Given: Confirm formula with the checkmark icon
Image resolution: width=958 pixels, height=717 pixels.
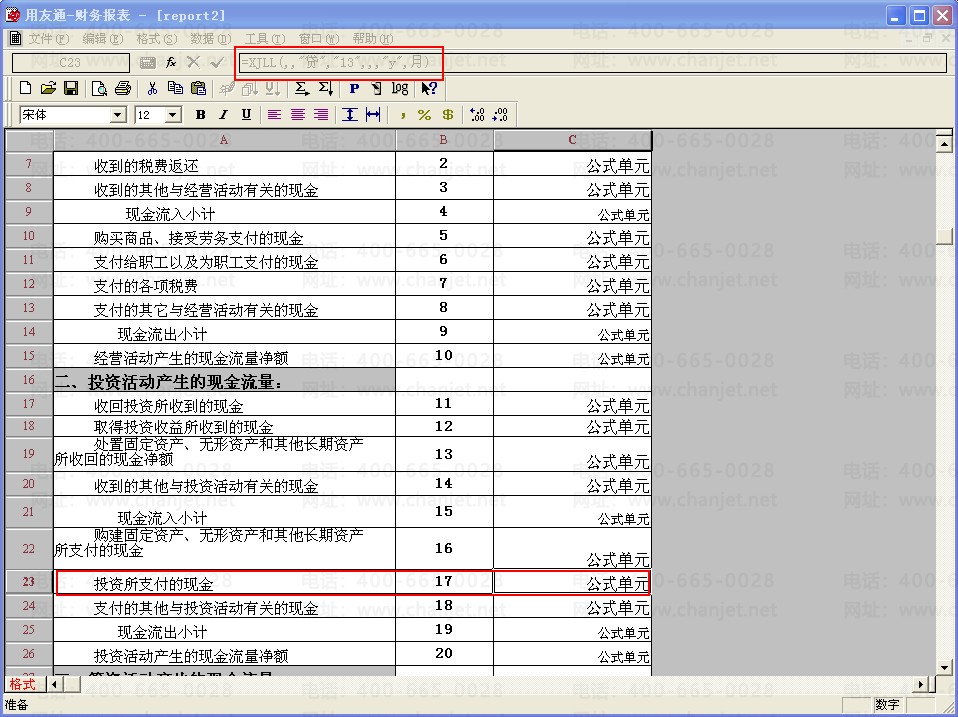Looking at the screenshot, I should [216, 62].
